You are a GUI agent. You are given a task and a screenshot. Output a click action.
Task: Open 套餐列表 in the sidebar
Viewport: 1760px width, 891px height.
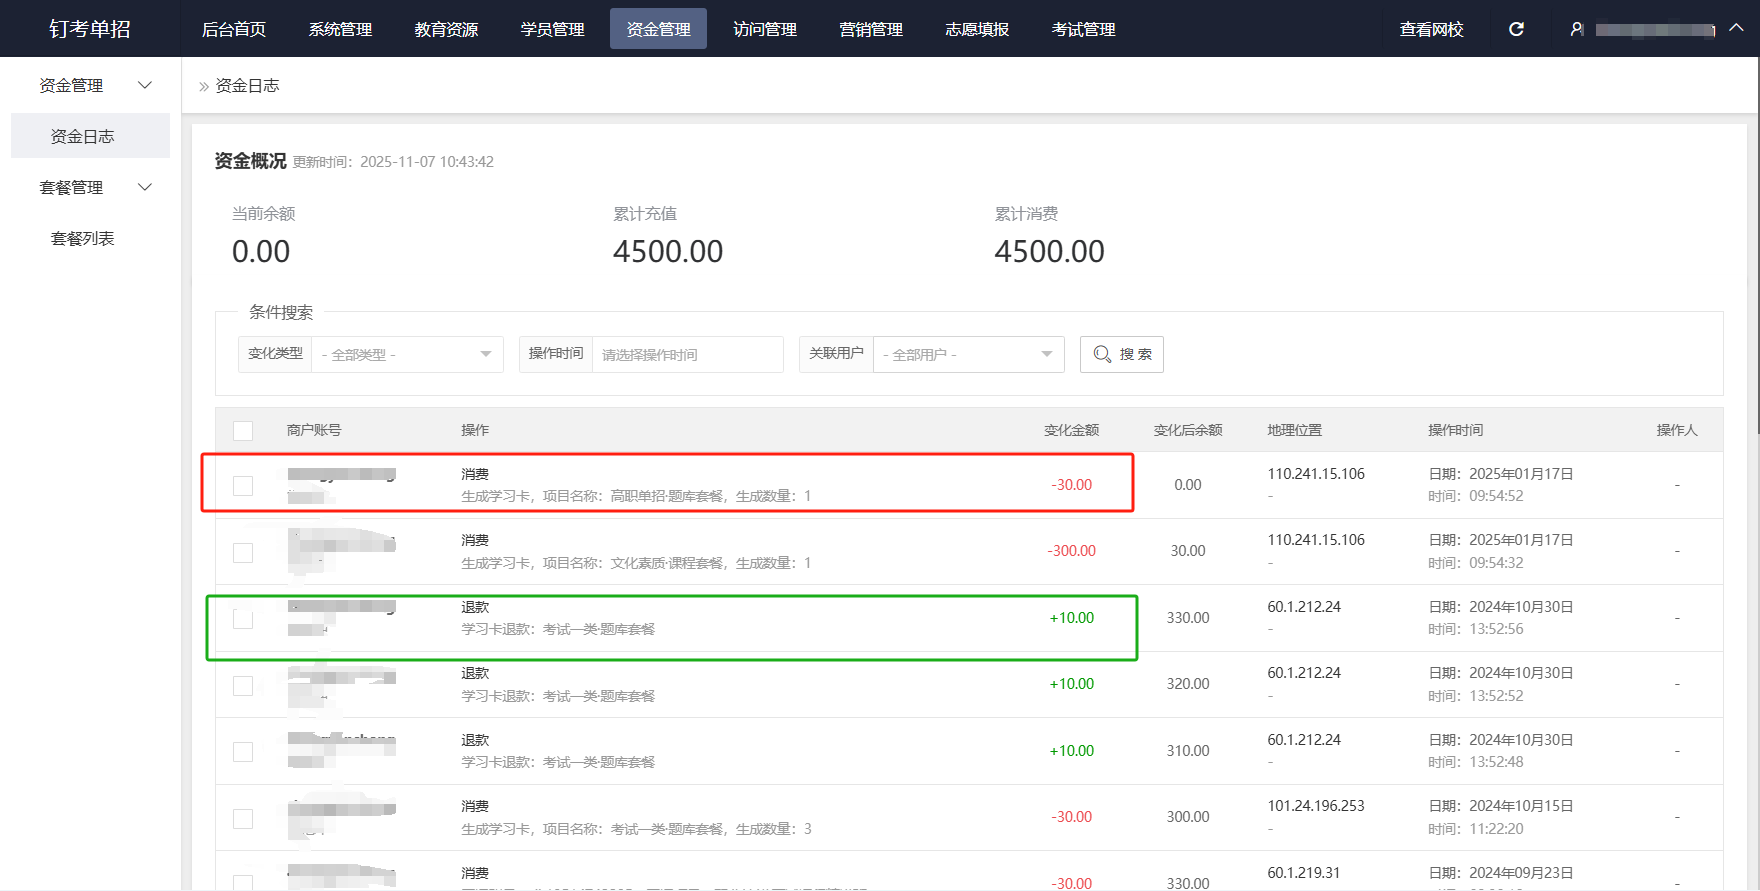click(83, 239)
